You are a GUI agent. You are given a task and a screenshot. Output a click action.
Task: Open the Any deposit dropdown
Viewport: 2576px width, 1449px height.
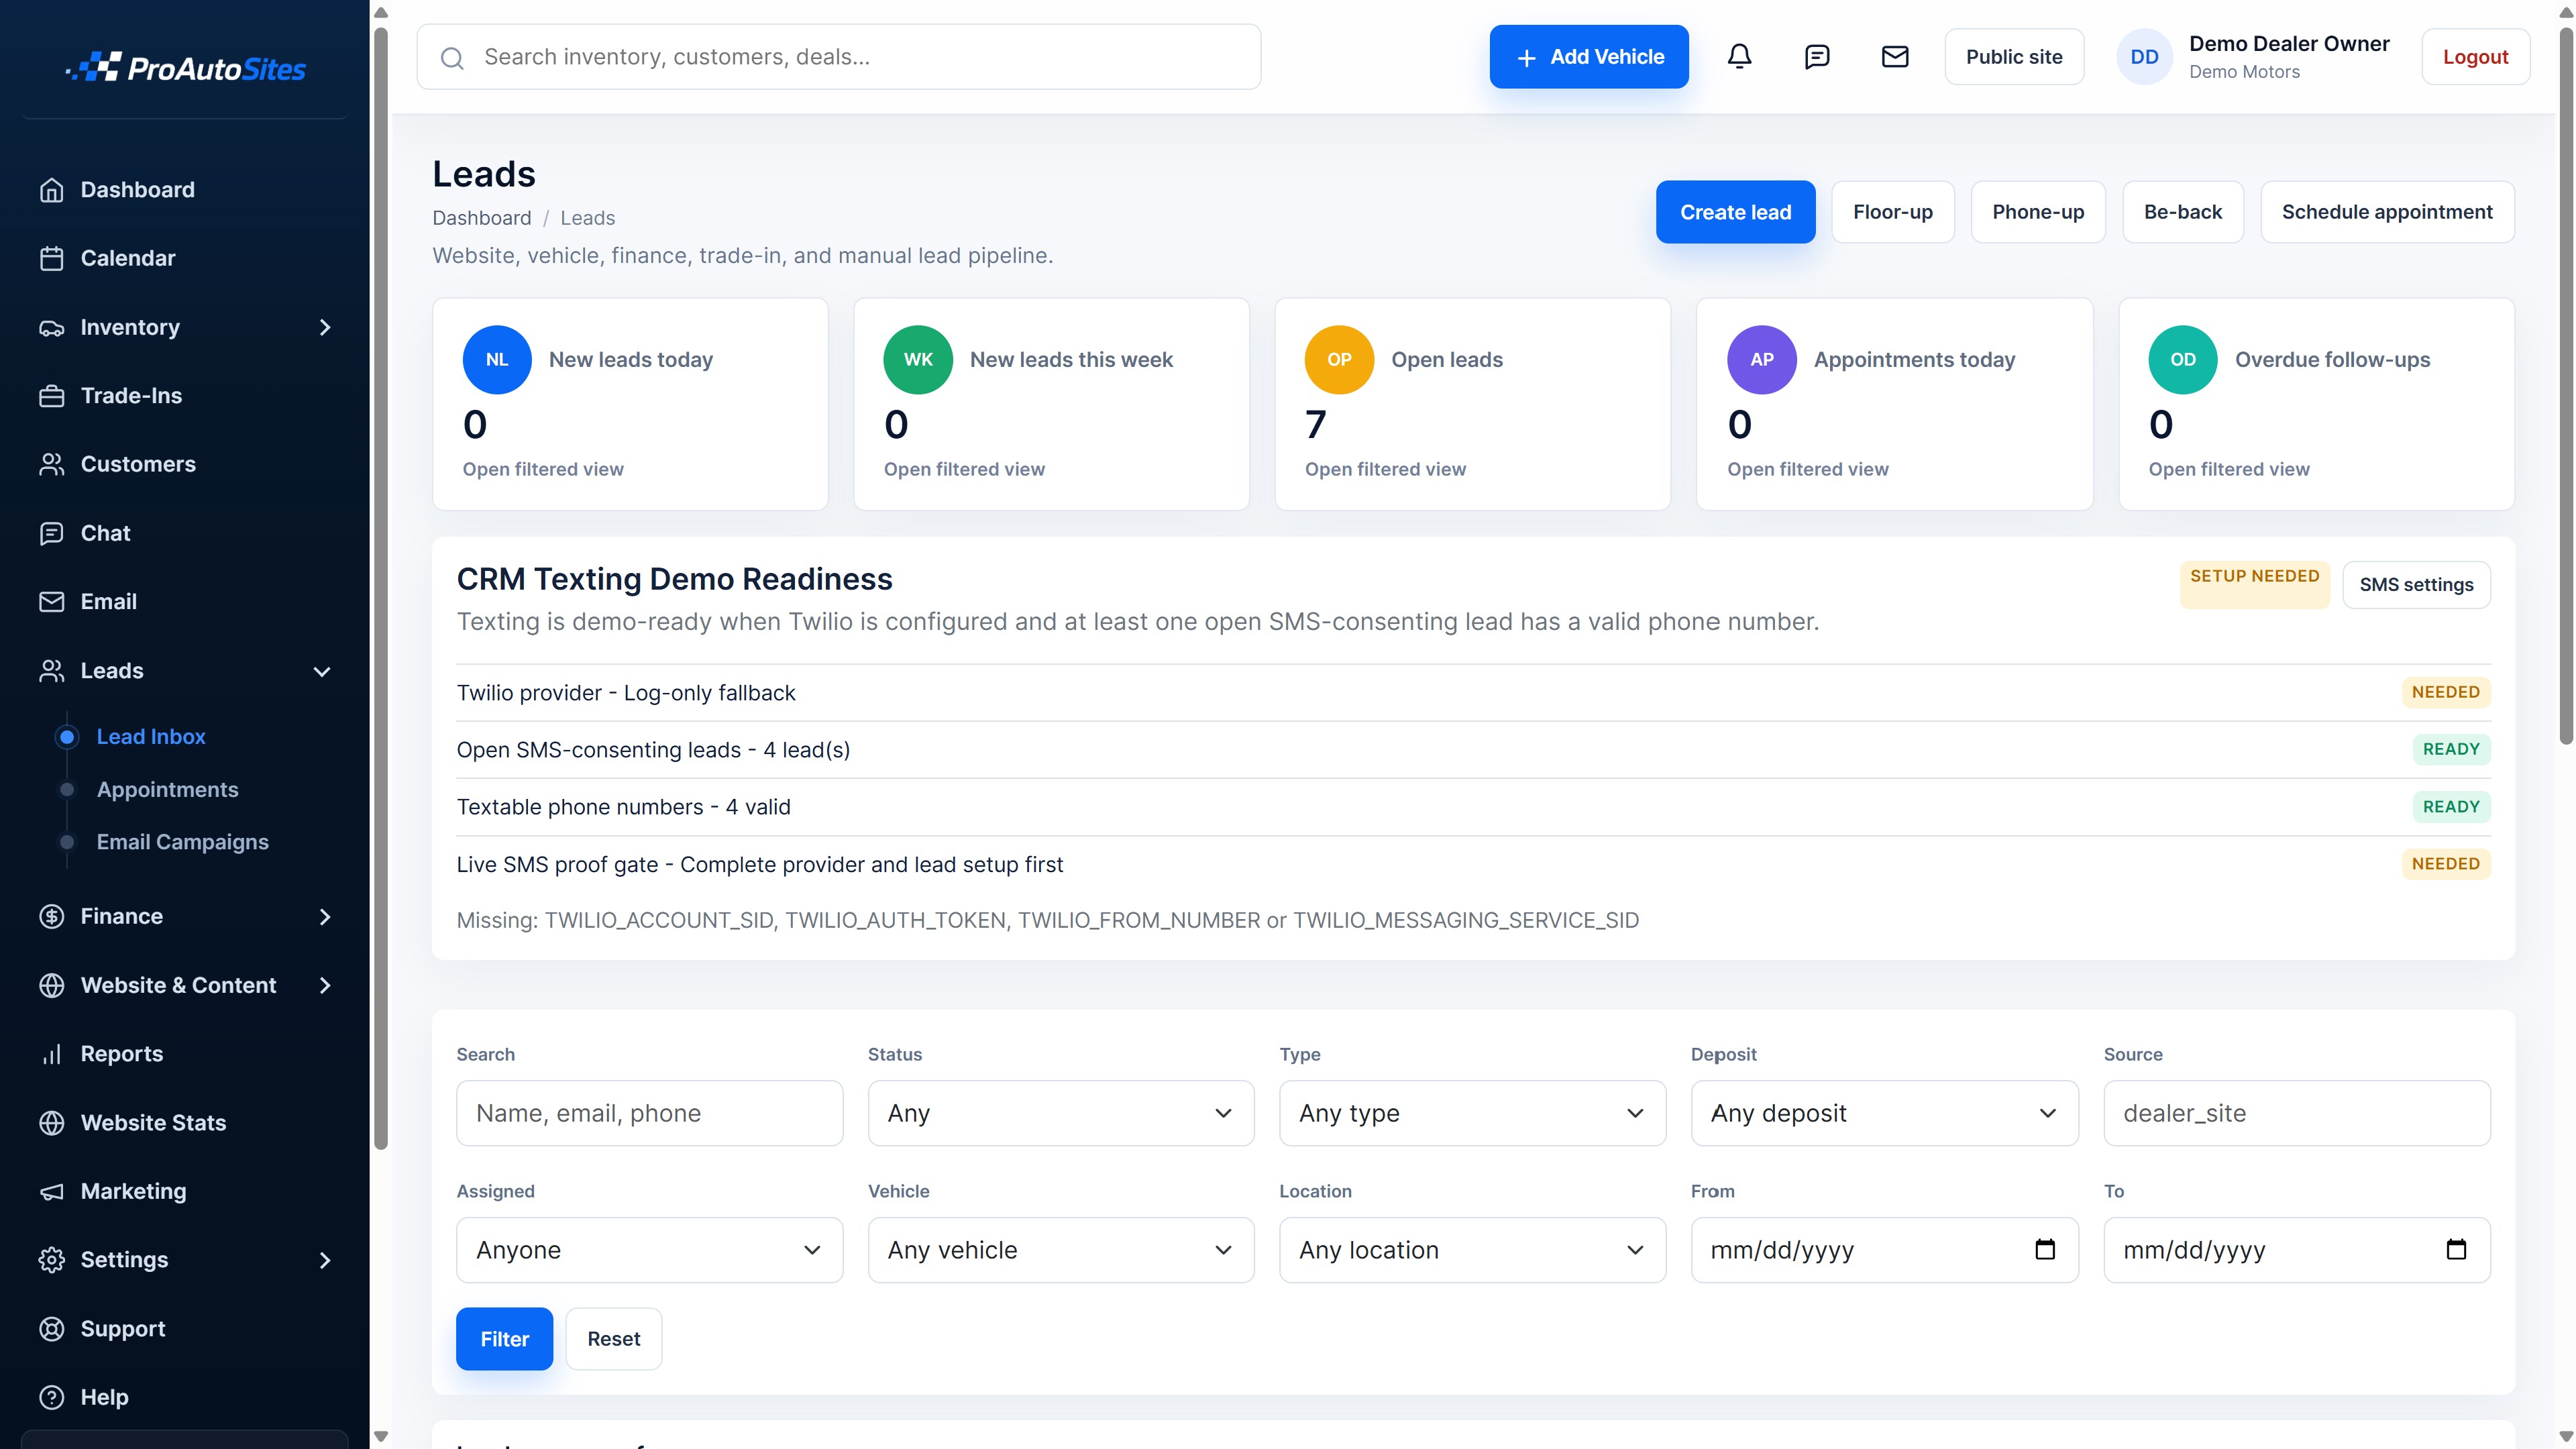(x=1884, y=1113)
